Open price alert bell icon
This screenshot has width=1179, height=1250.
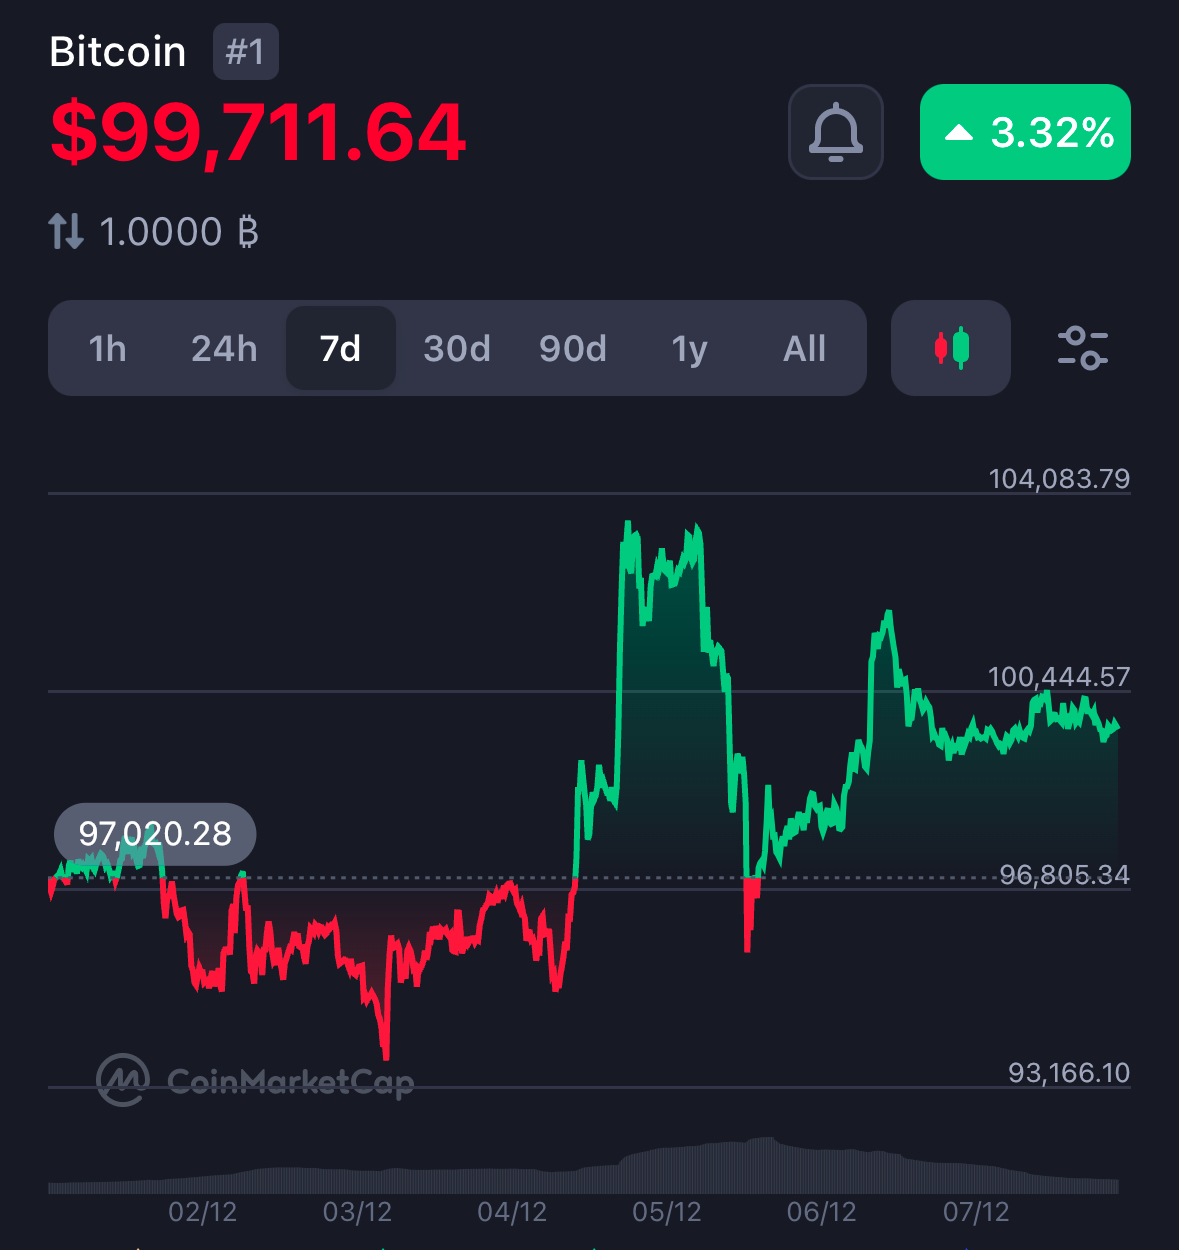835,132
